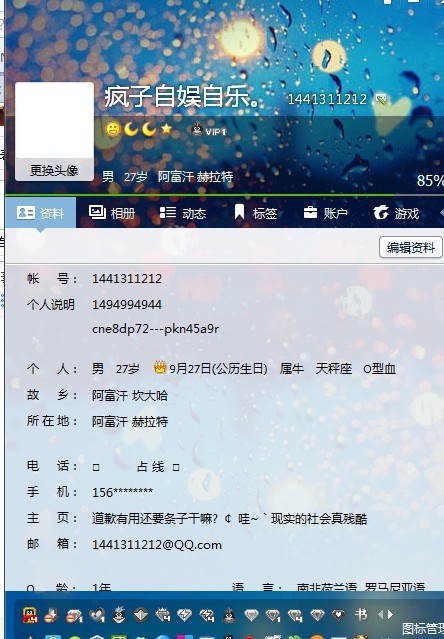Click the QQ number beside the nickname

(327, 99)
